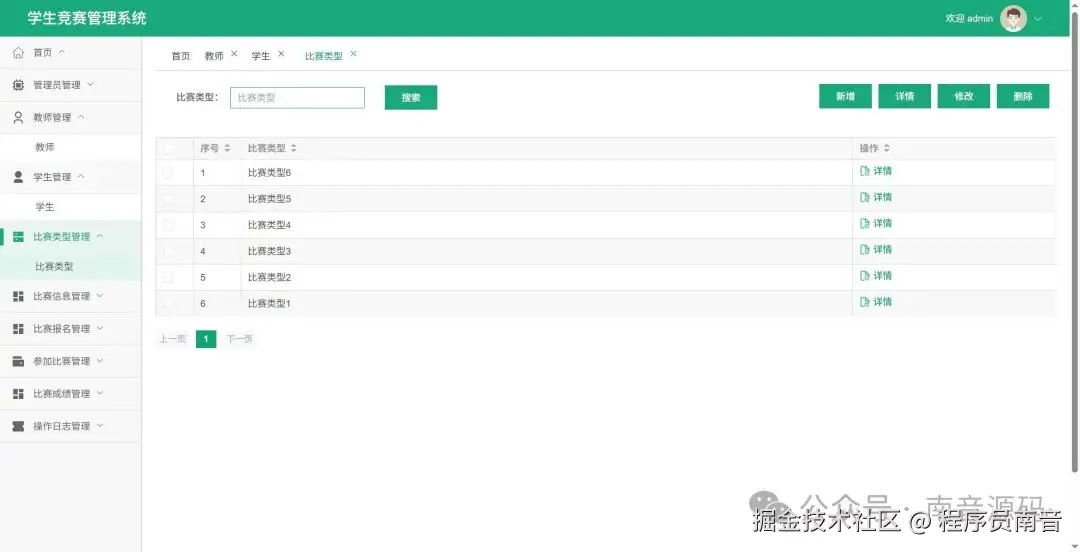Select the 比赛类型 tab
This screenshot has height=552, width=1080.
324,56
